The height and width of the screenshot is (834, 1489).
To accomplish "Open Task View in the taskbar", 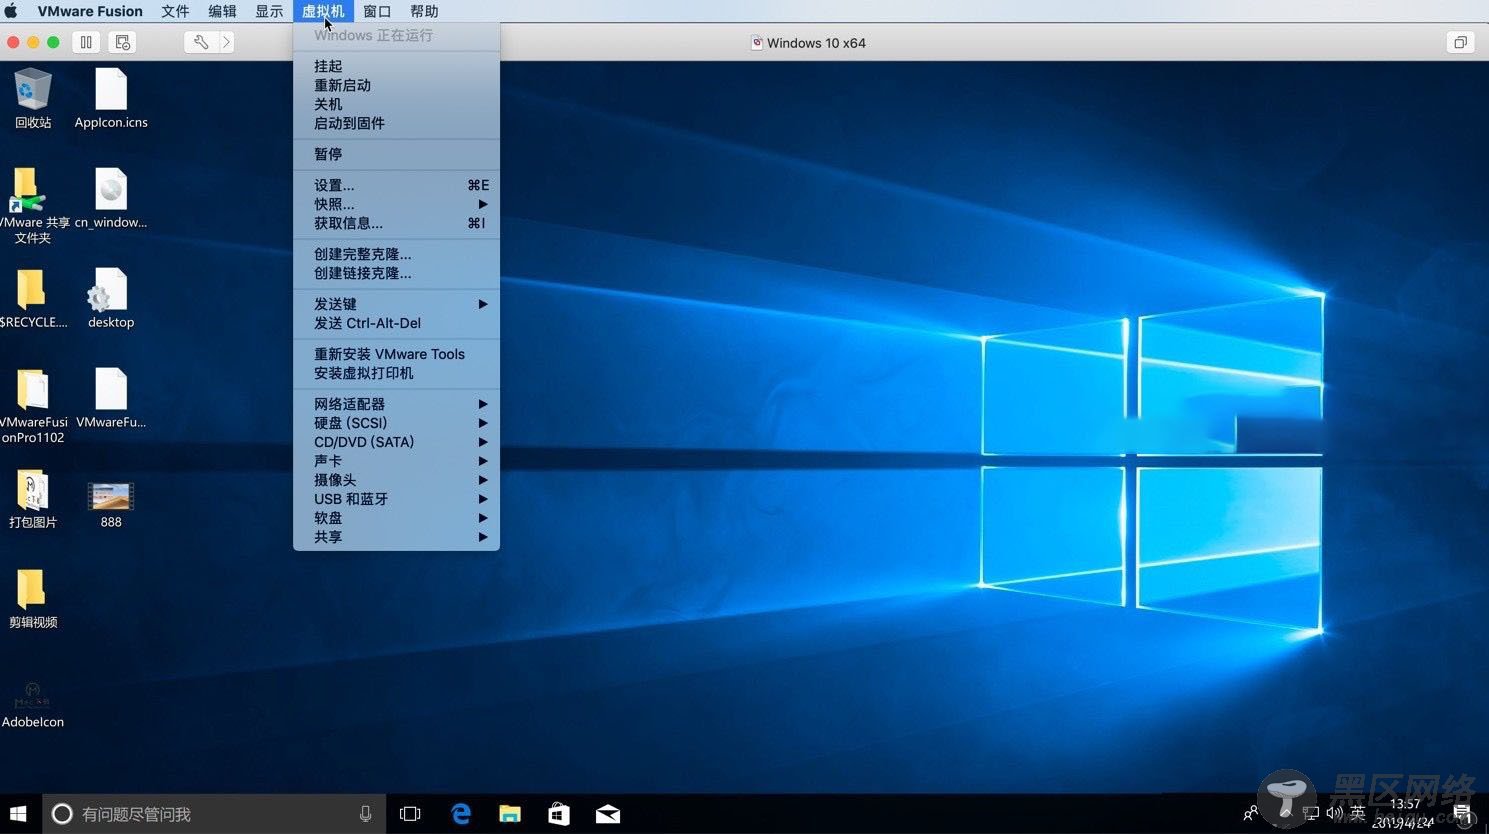I will point(410,814).
